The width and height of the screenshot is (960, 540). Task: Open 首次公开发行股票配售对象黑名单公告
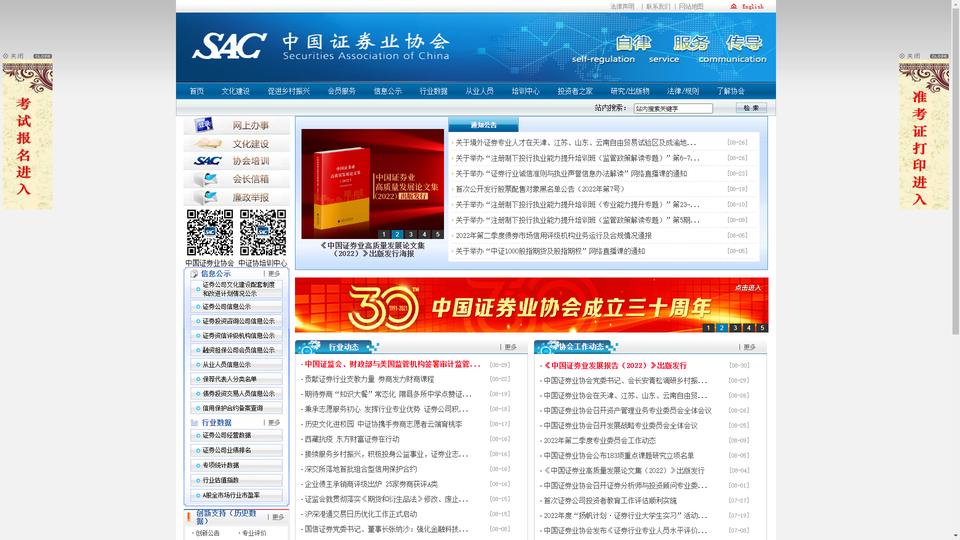539,189
